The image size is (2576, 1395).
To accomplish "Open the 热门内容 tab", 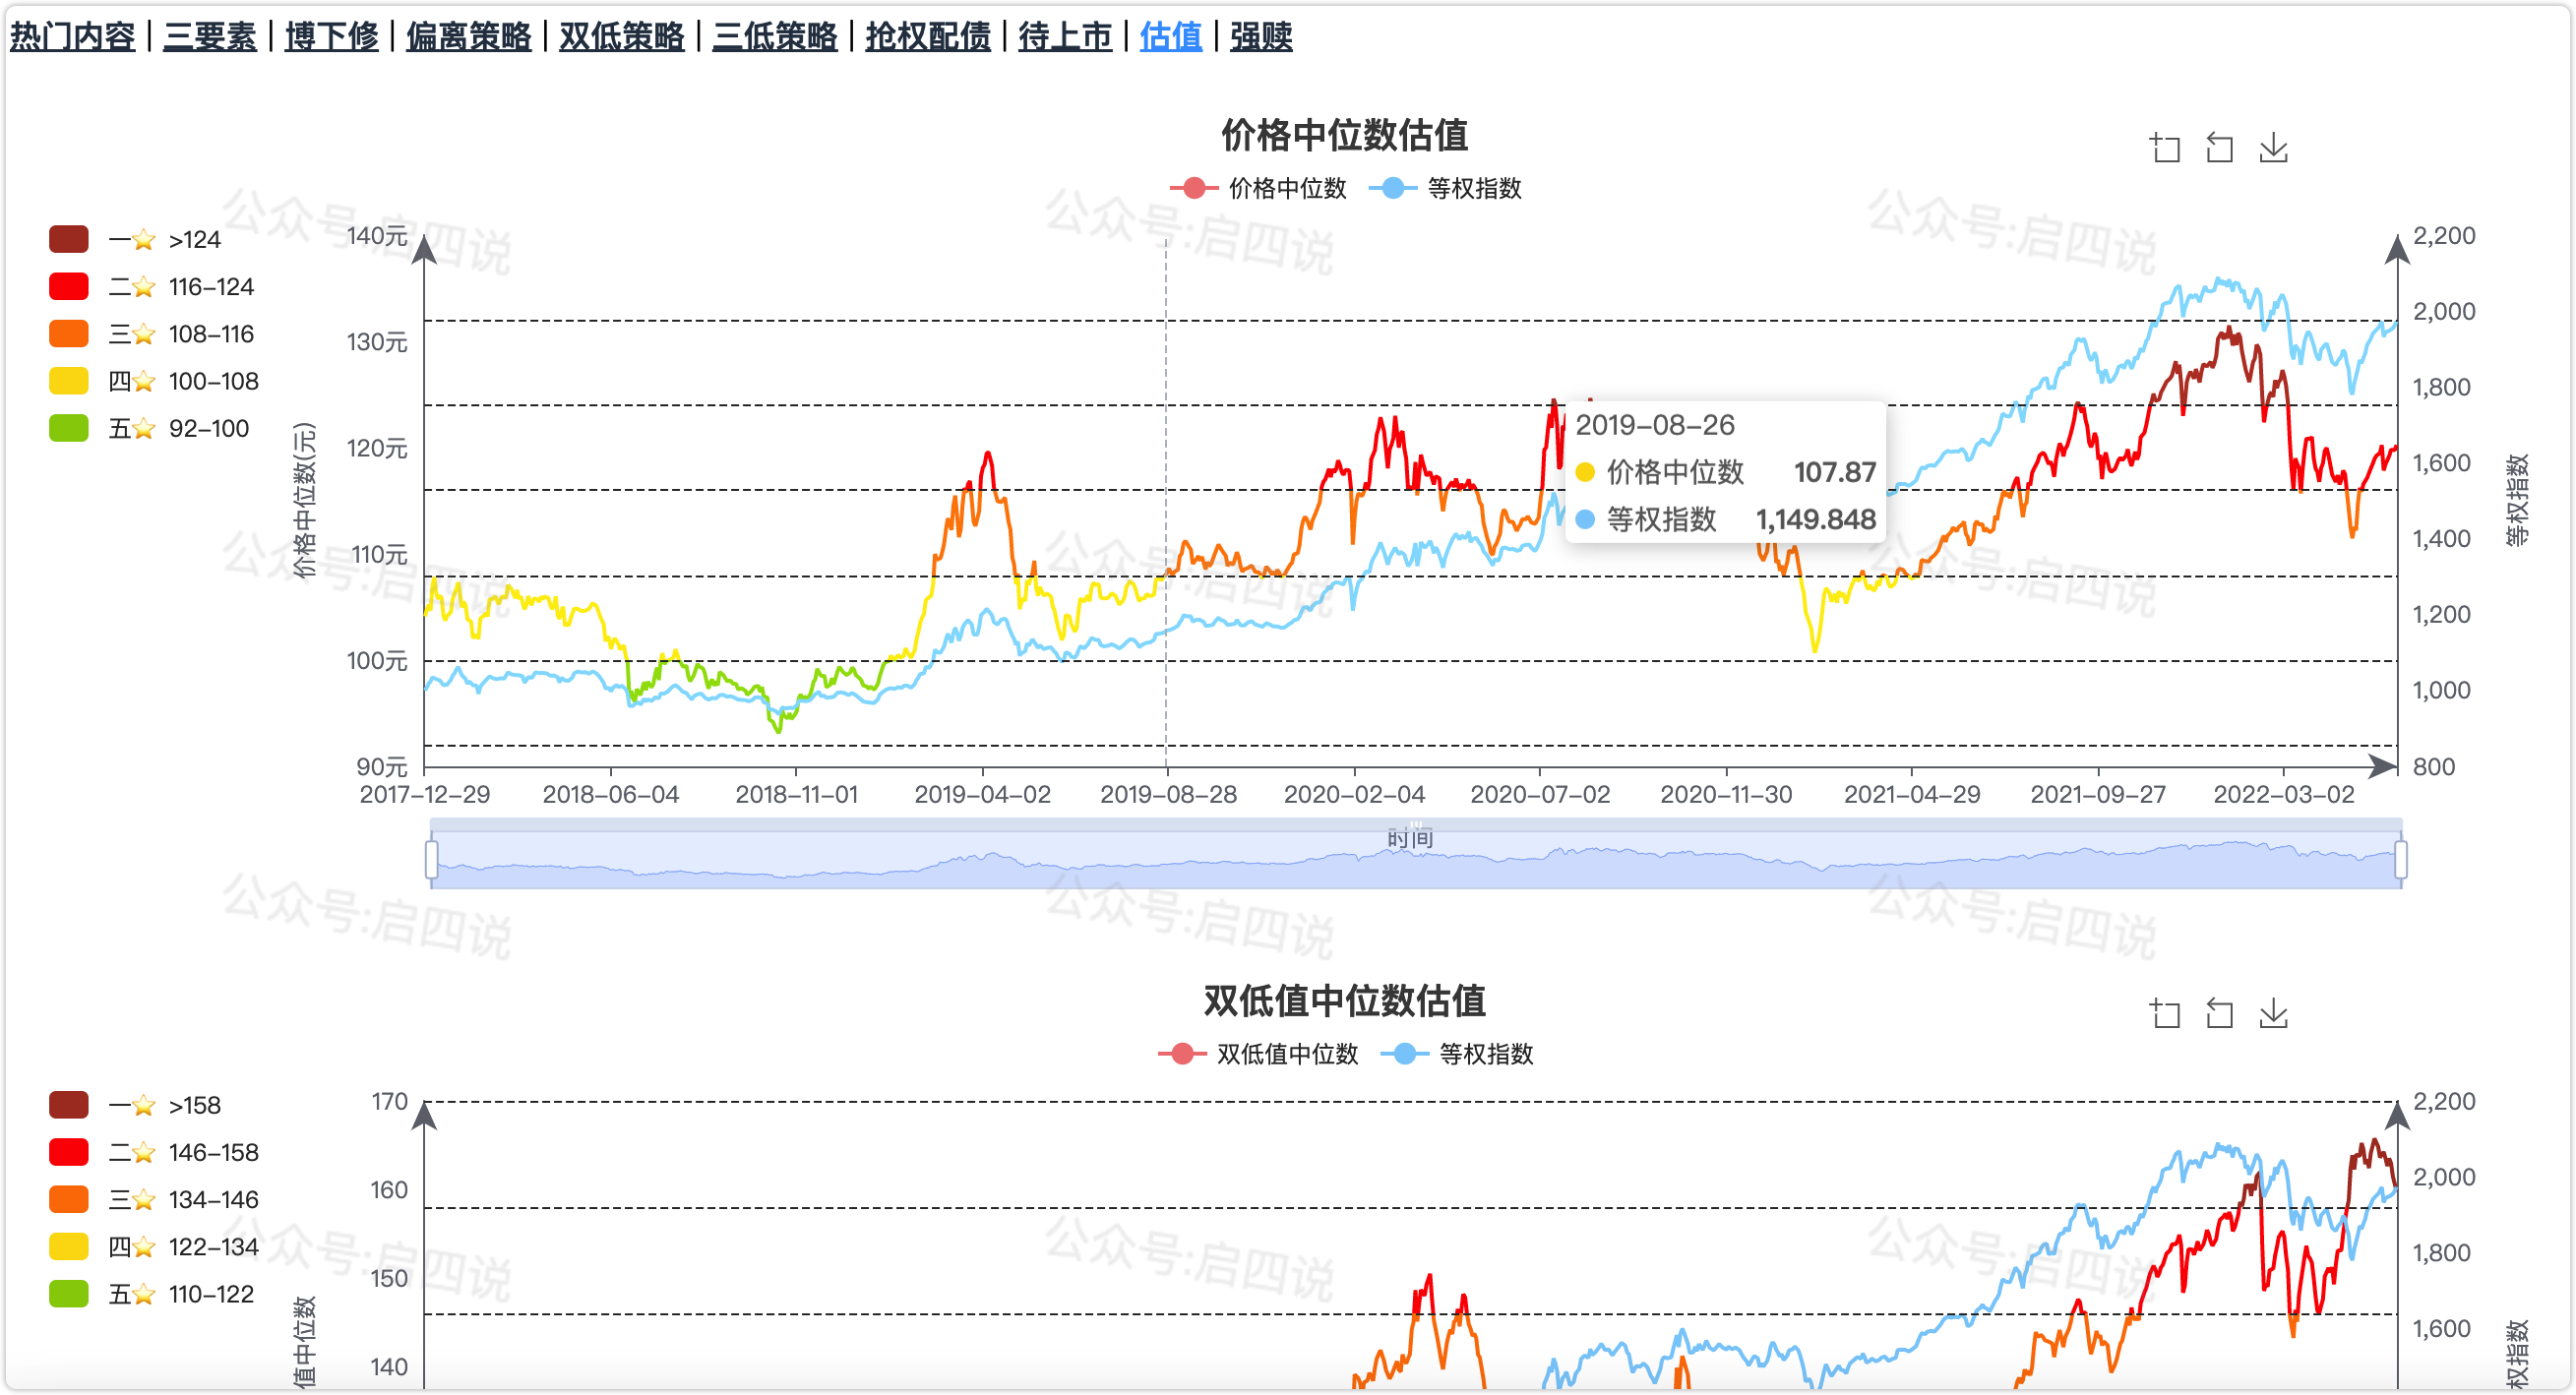I will click(x=72, y=37).
